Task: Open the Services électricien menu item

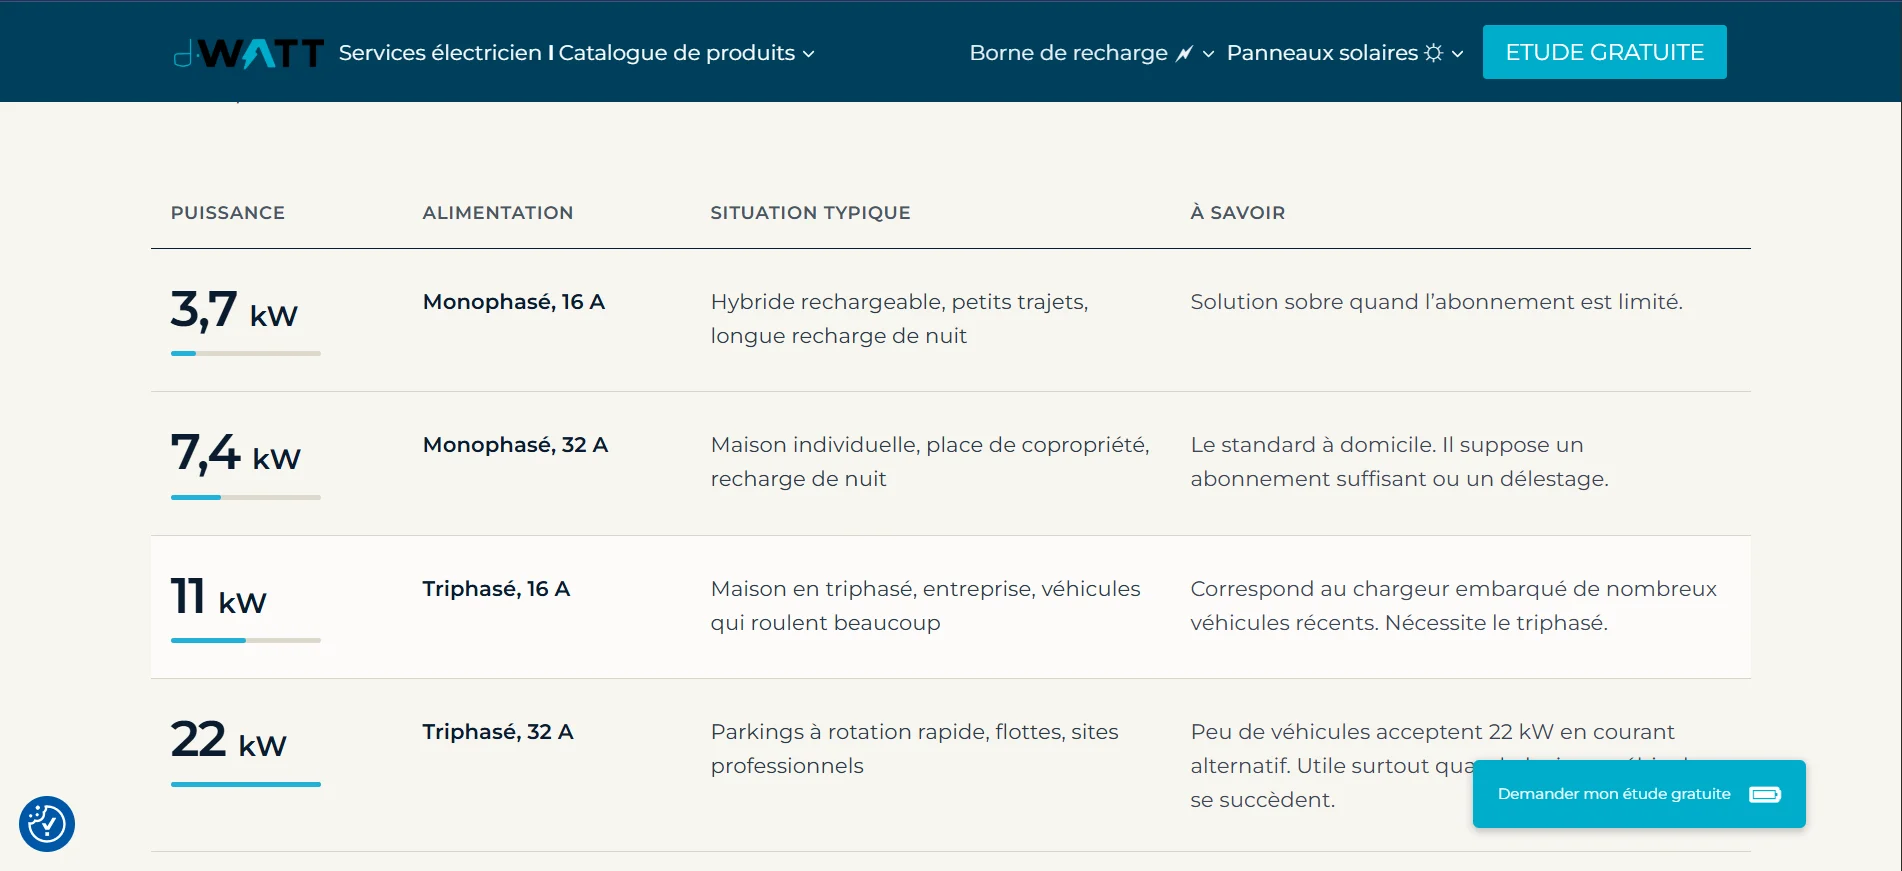Action: click(440, 53)
